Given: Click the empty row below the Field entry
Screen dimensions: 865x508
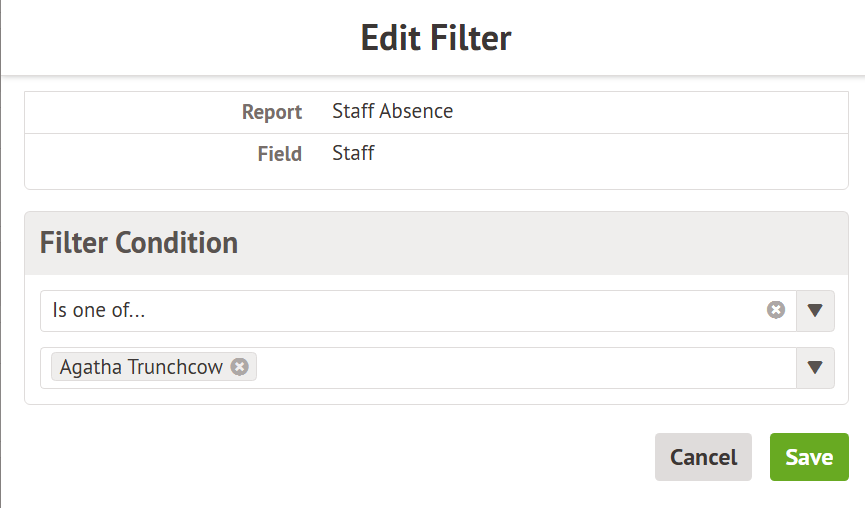Looking at the screenshot, I should 429,181.
